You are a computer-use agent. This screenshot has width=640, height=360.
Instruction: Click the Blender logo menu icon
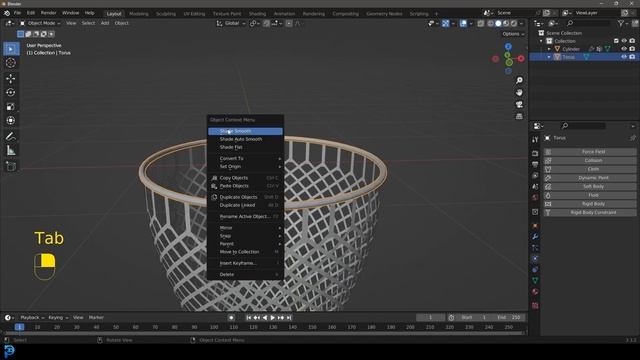coord(7,13)
